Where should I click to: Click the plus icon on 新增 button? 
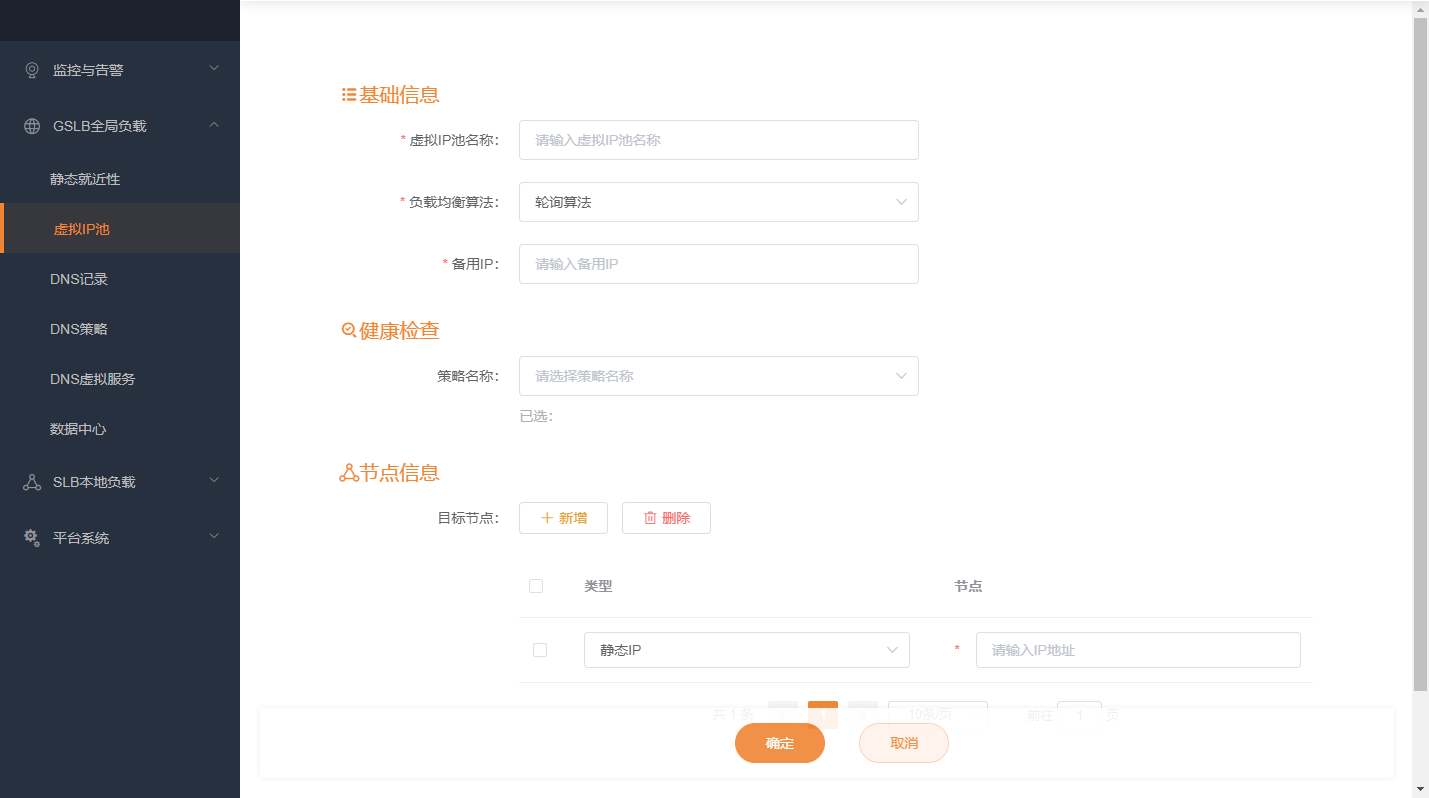click(546, 518)
